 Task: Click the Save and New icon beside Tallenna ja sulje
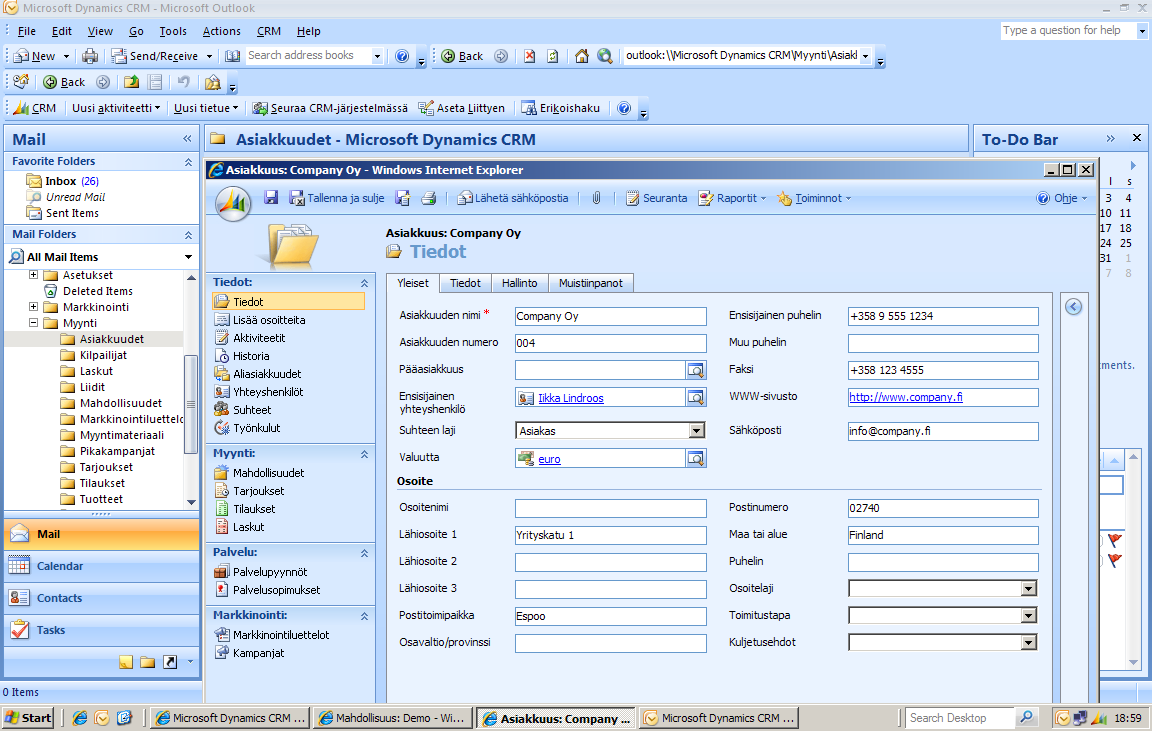[402, 198]
